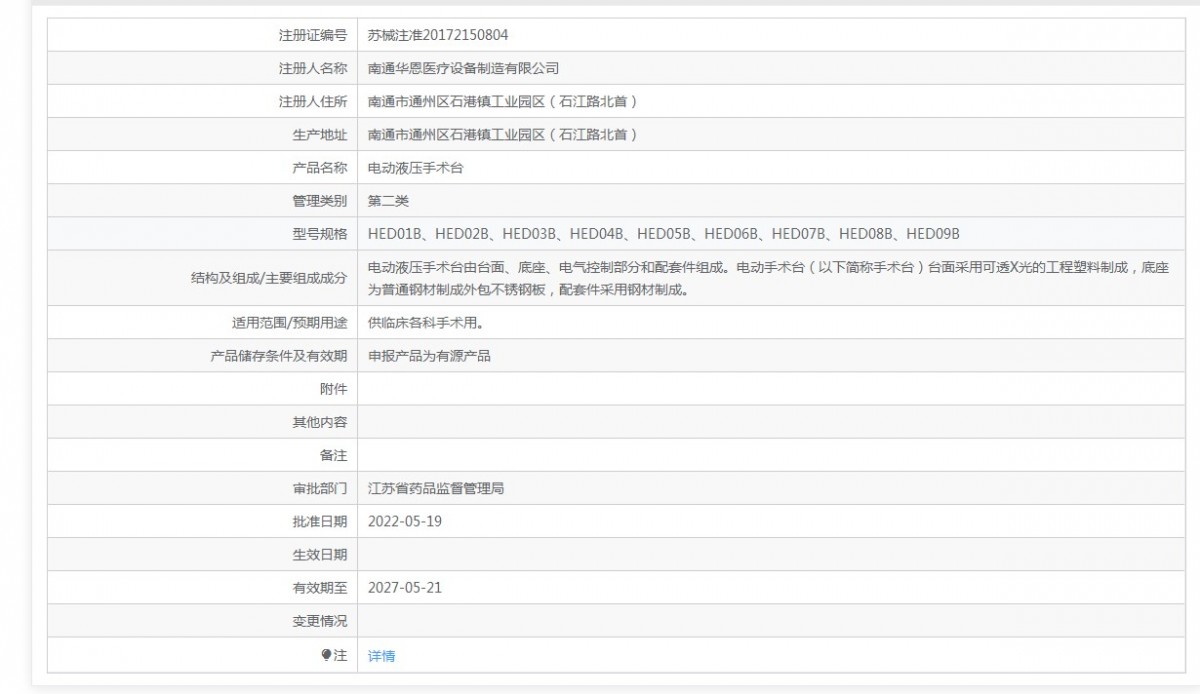The height and width of the screenshot is (694, 1200).
Task: Click the 附件 label
Action: tap(333, 389)
